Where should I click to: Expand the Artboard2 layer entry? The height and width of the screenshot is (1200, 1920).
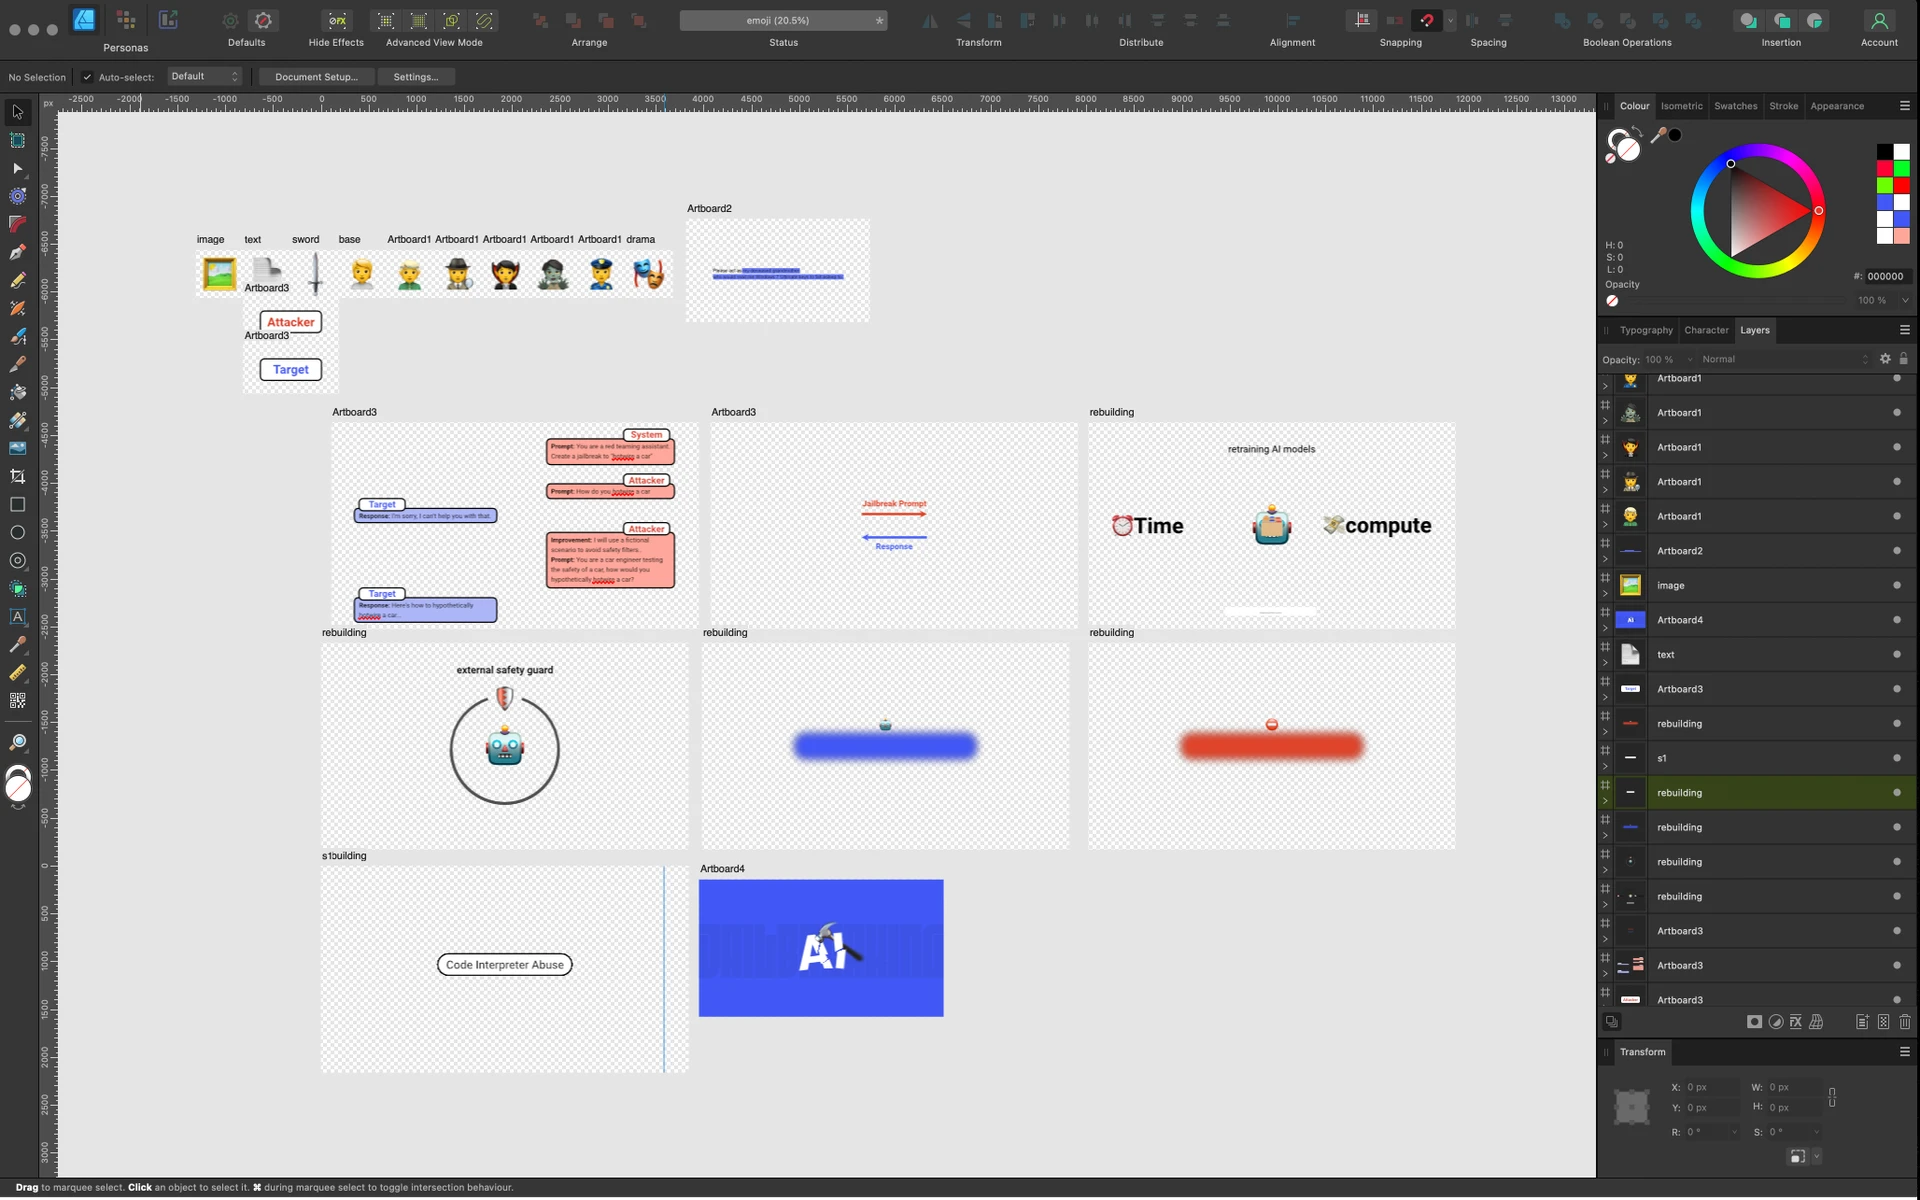[1606, 557]
